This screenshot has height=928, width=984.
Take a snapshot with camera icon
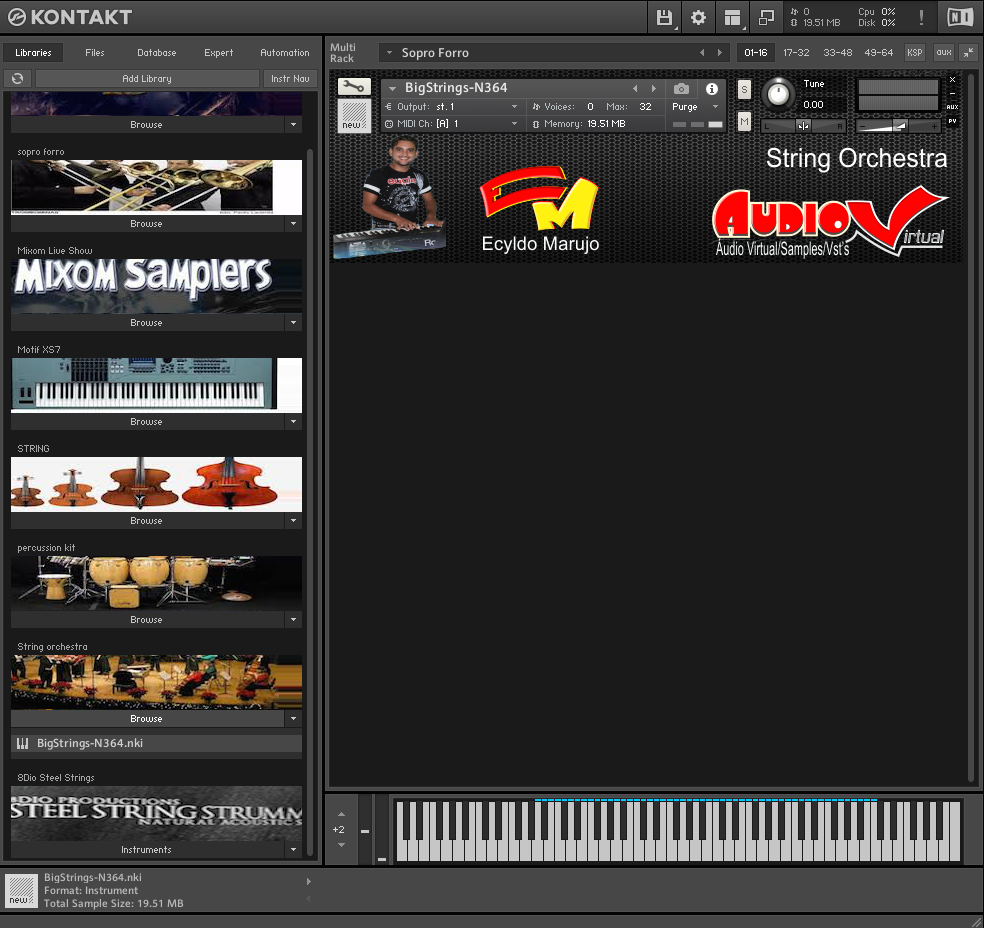coord(681,88)
